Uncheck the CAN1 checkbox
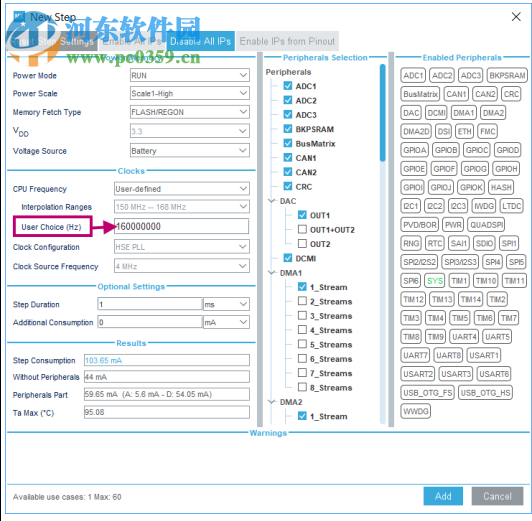 pos(288,158)
